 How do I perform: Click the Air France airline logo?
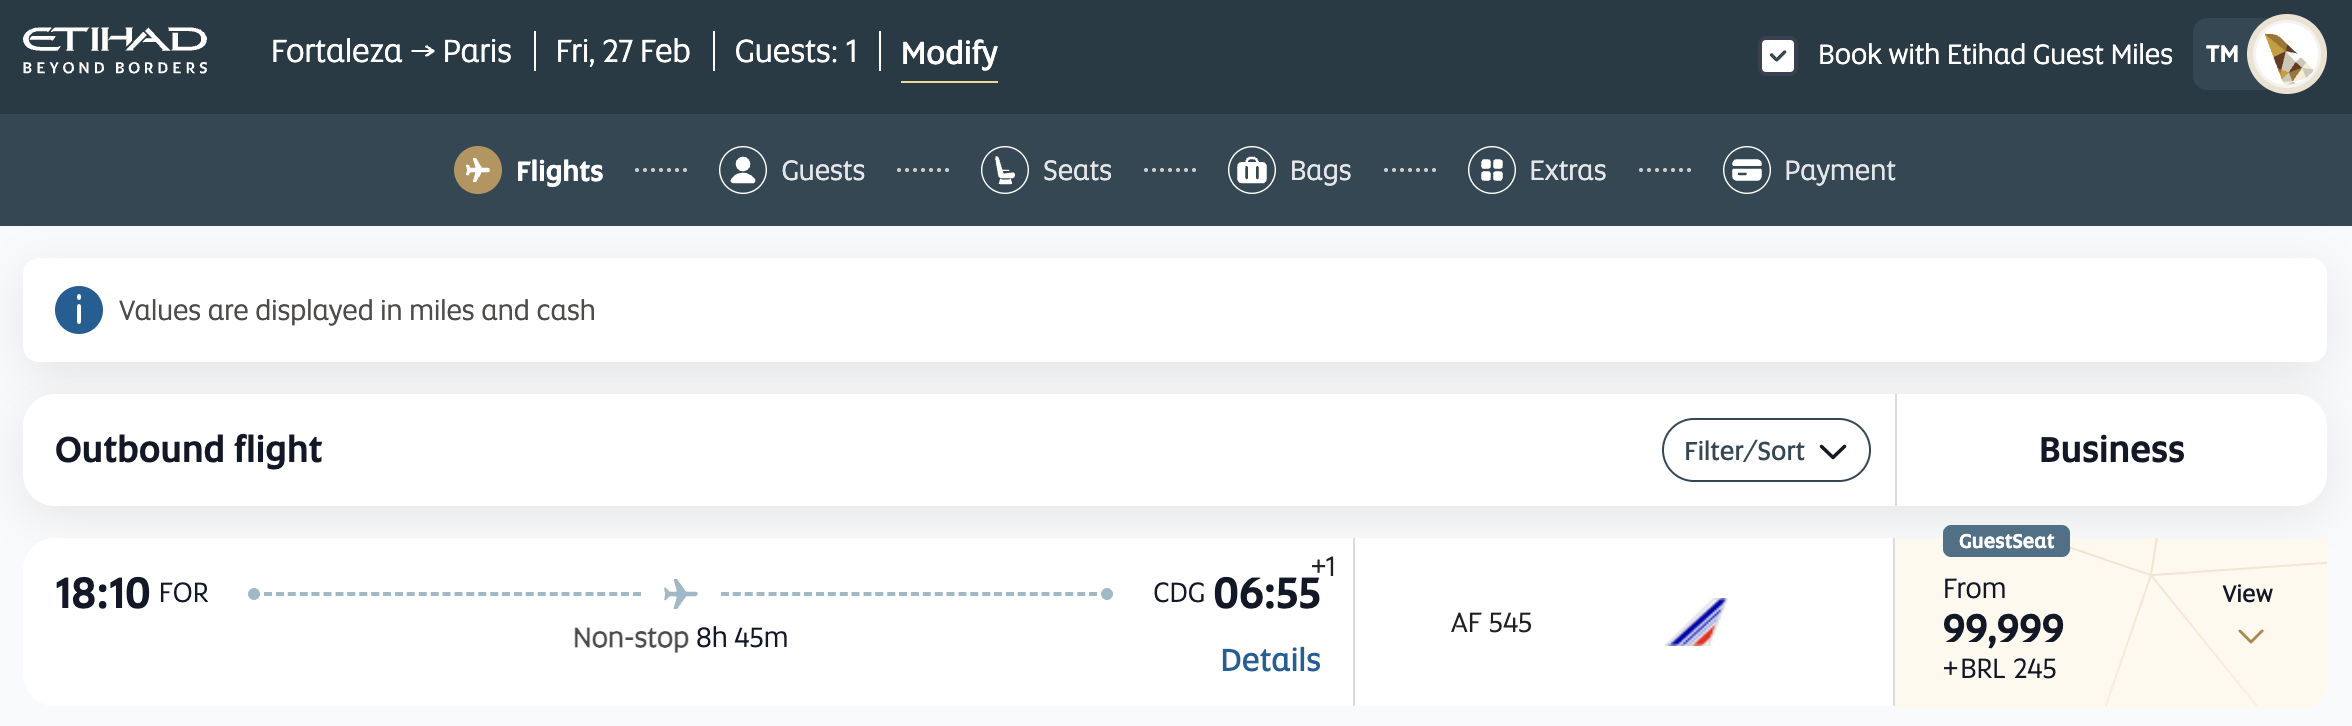(1696, 622)
